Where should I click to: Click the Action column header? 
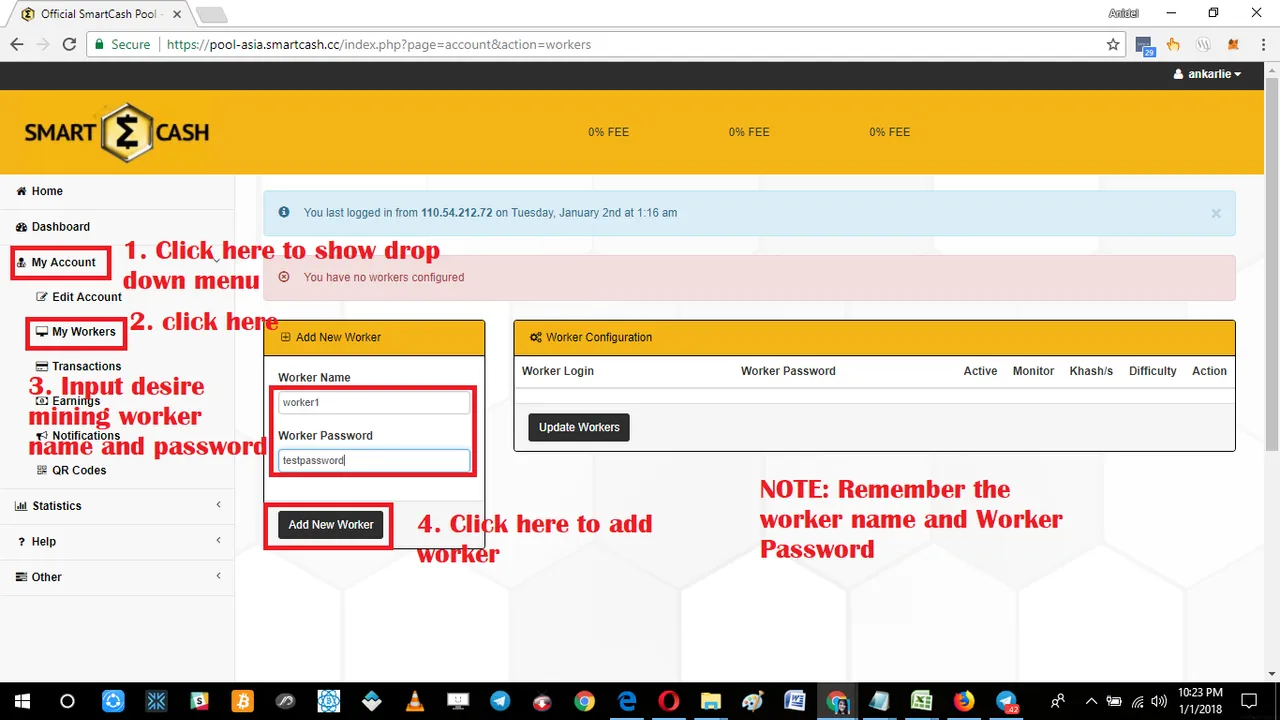click(1209, 371)
